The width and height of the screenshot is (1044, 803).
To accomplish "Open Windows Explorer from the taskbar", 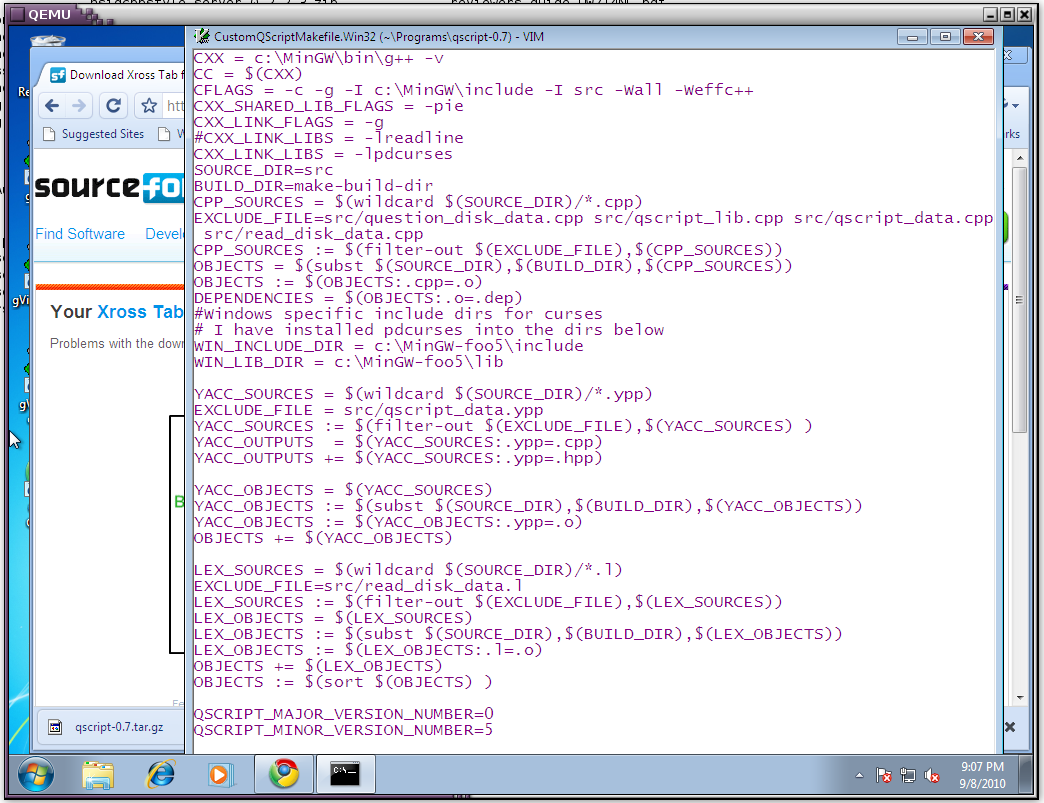I will [98, 774].
